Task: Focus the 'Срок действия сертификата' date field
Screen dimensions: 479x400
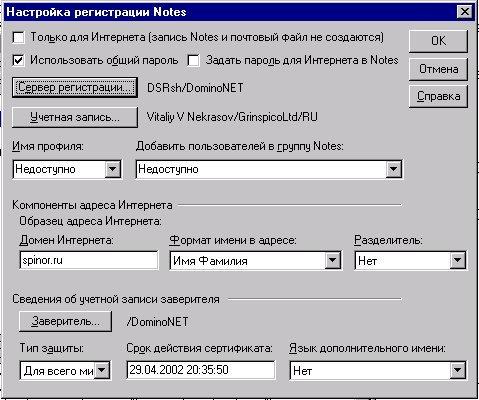Action: pyautogui.click(x=201, y=370)
